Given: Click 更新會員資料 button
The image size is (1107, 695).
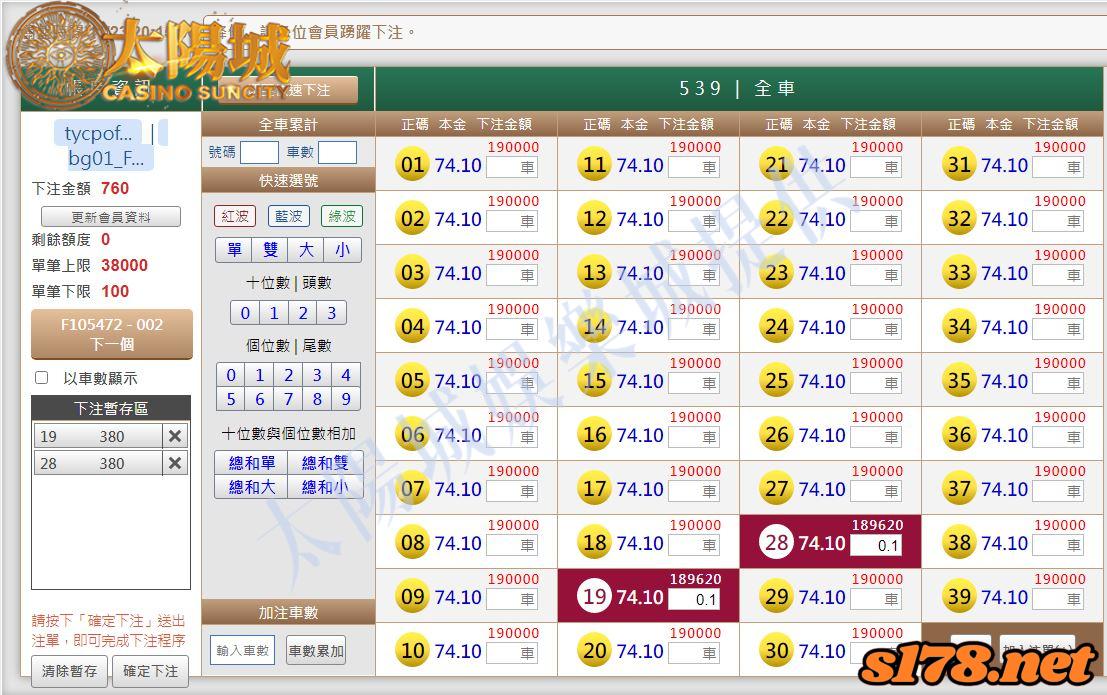Looking at the screenshot, I should tap(111, 217).
